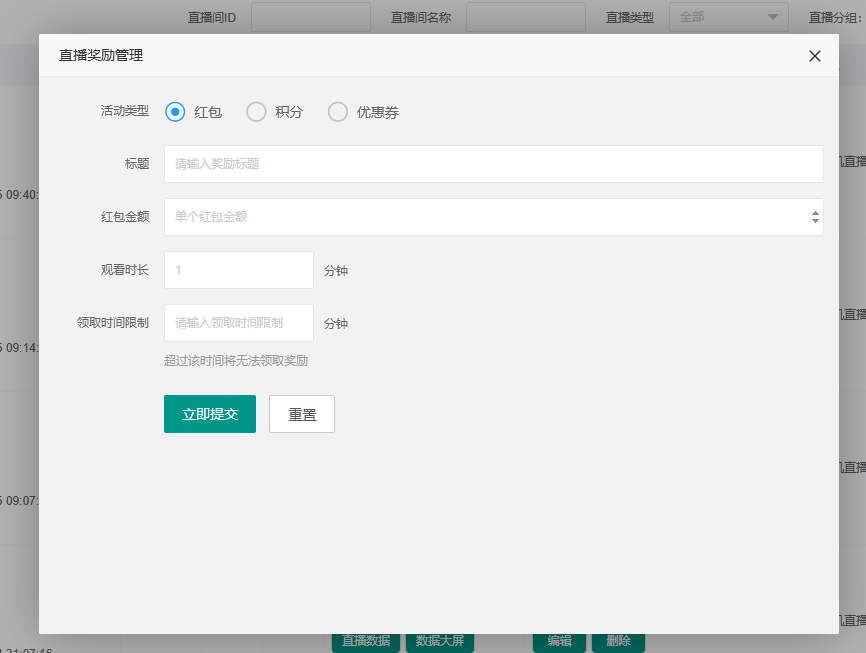Increase 红包金额 with the up arrow
Screen dimensions: 866x653
tap(815, 212)
